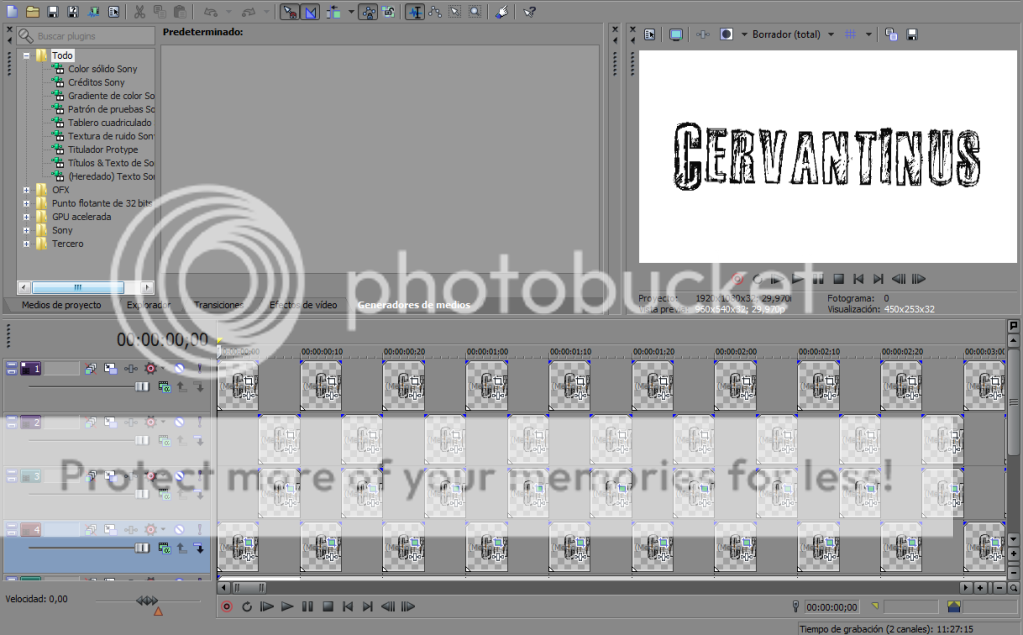Save the project with the first disk icon
The image size is (1023, 635).
click(x=53, y=12)
